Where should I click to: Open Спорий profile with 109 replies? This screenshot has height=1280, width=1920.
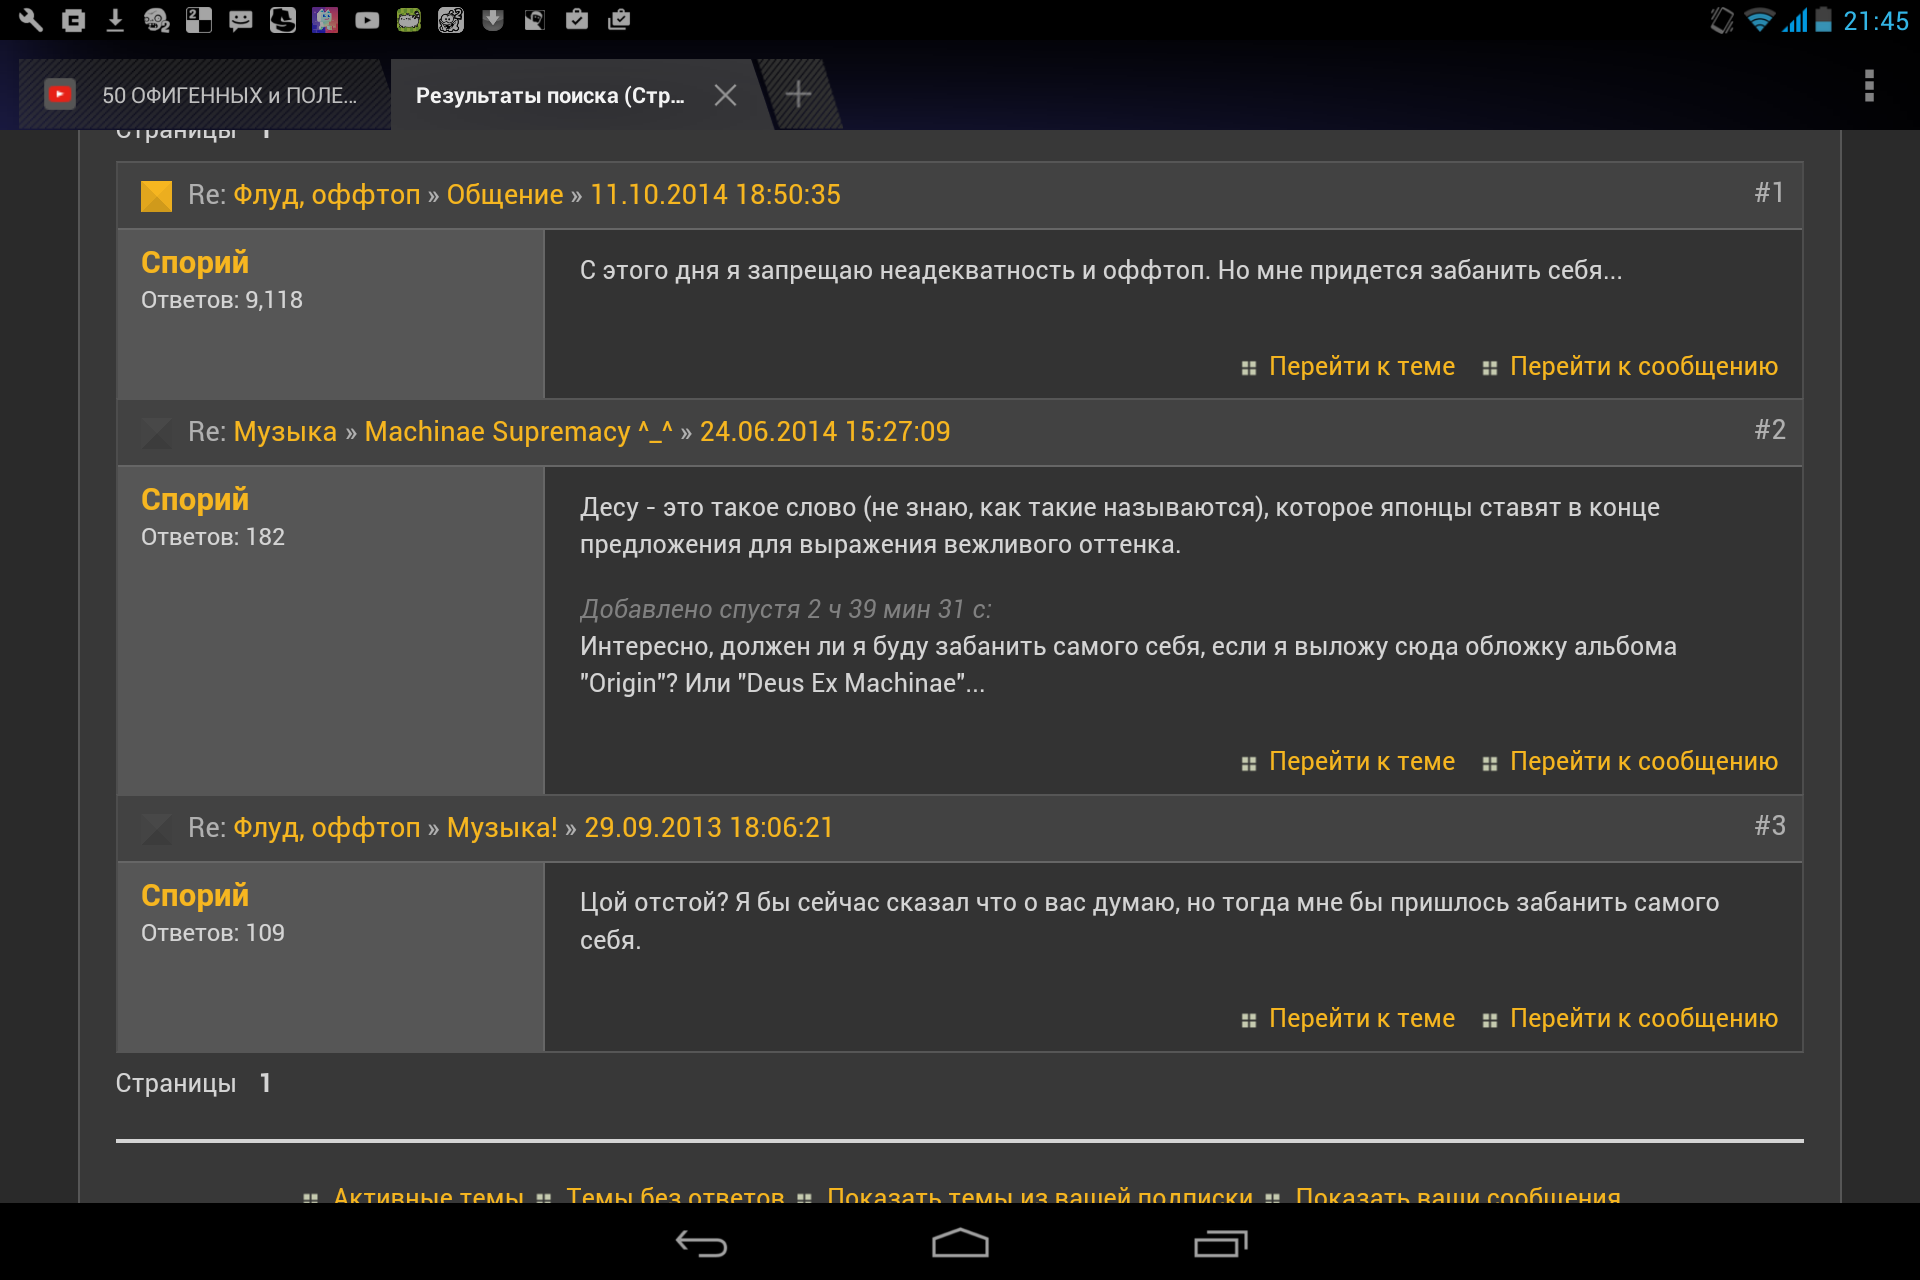(x=195, y=895)
